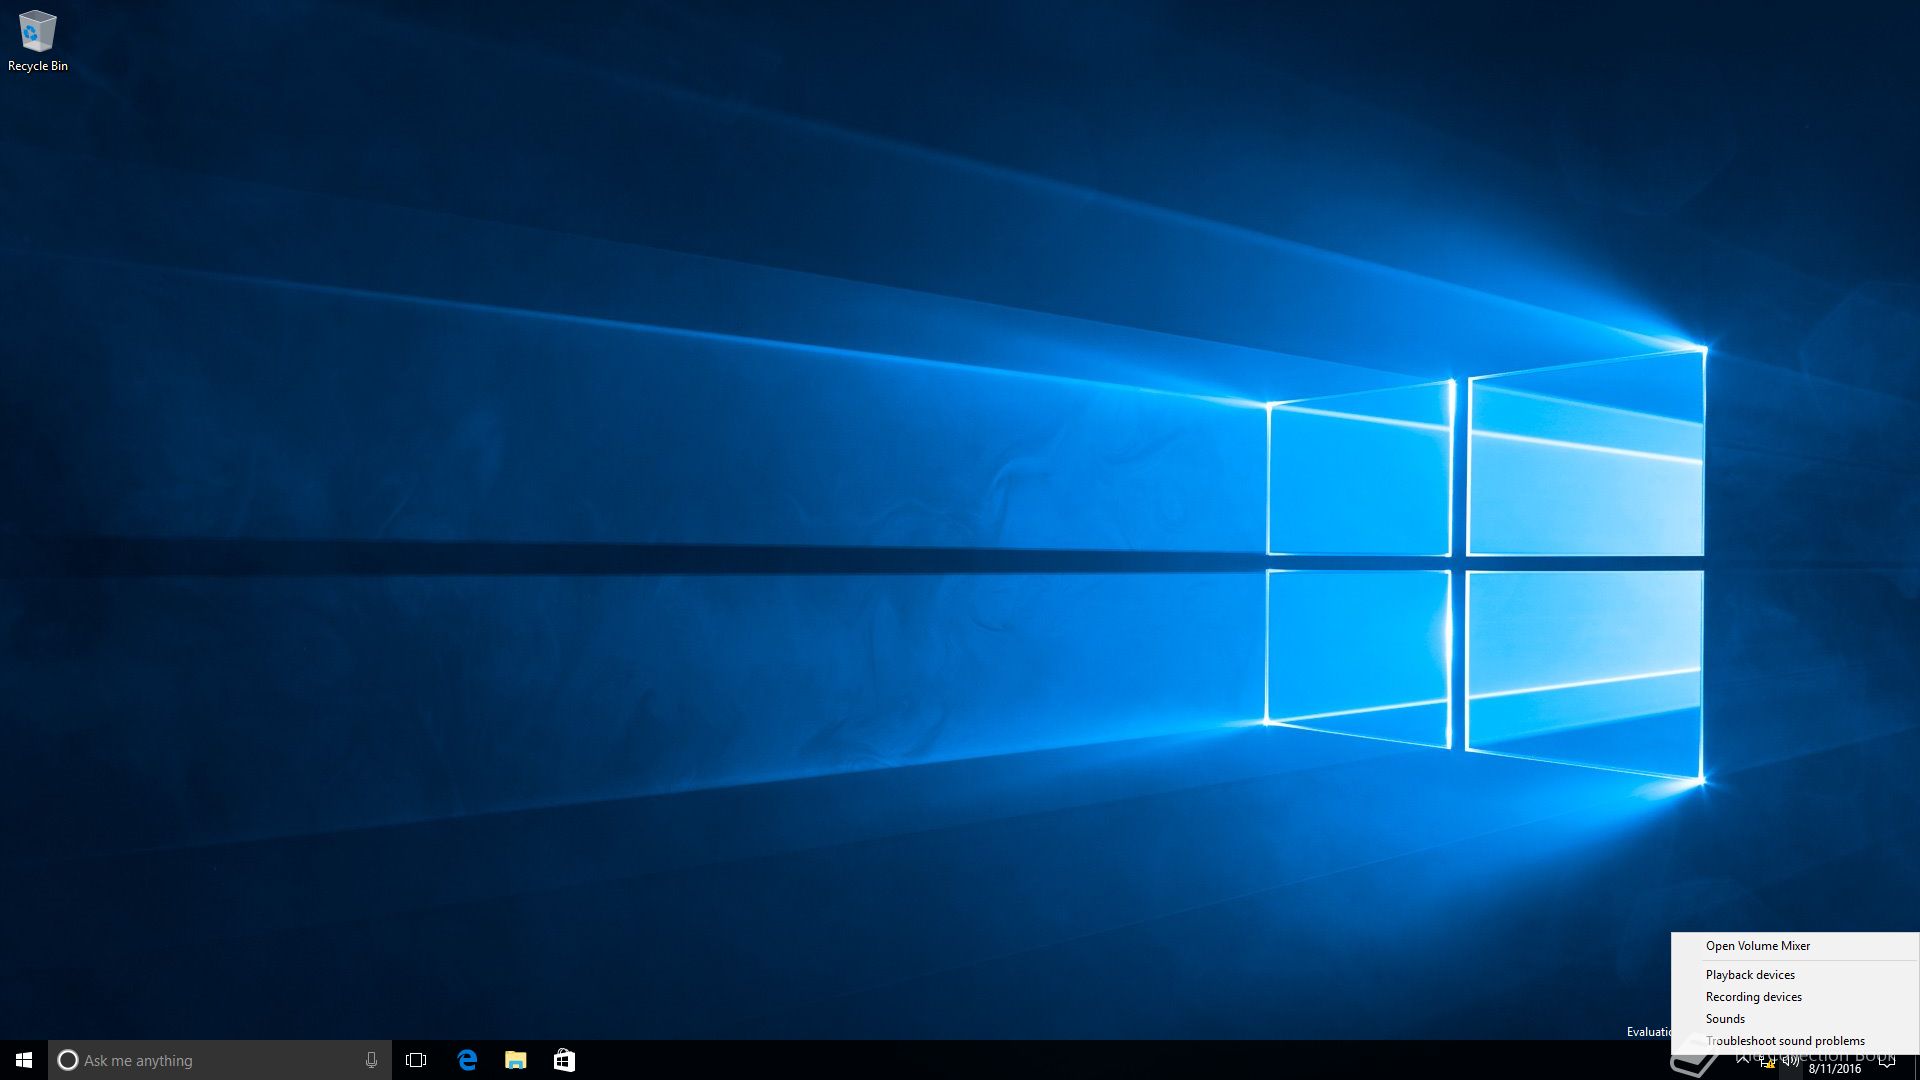Open Sounds from the context menu

pos(1725,1019)
